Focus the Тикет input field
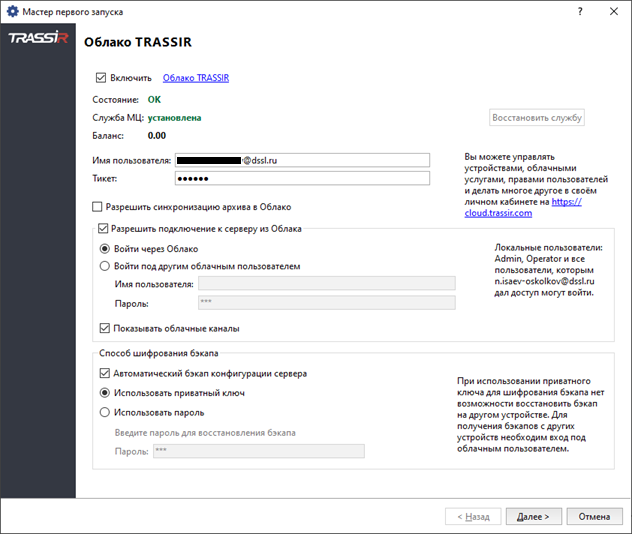Image resolution: width=632 pixels, height=534 pixels. [x=302, y=179]
